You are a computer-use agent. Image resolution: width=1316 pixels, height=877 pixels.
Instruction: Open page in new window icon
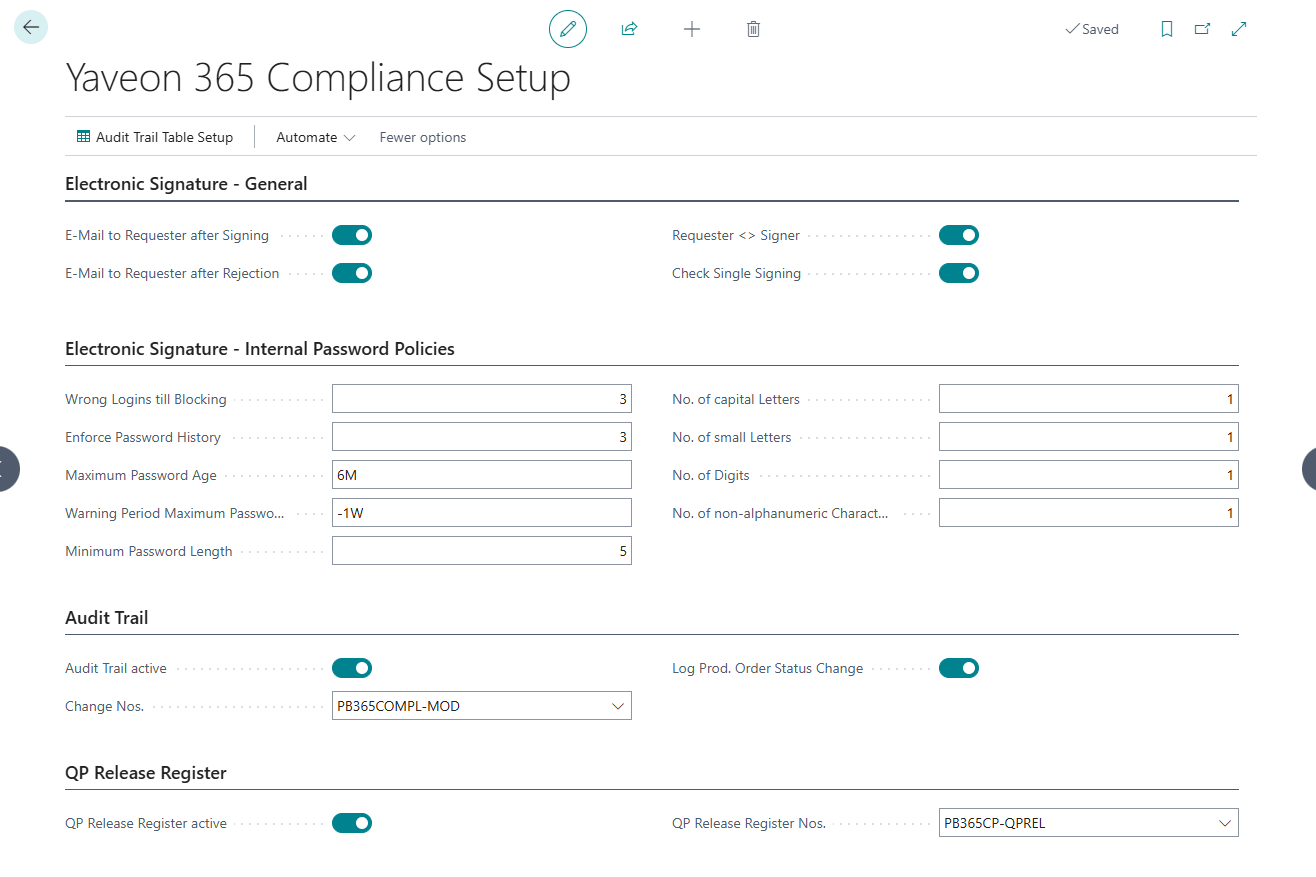tap(1203, 29)
